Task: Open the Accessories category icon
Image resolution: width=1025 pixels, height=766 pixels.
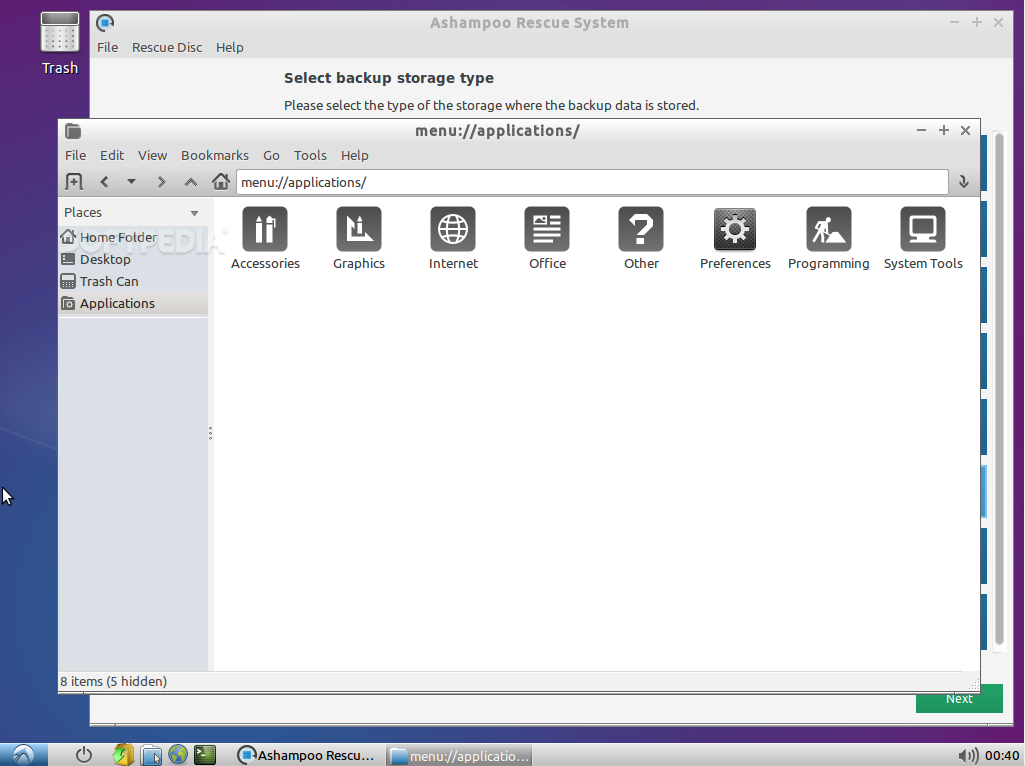Action: pyautogui.click(x=265, y=229)
